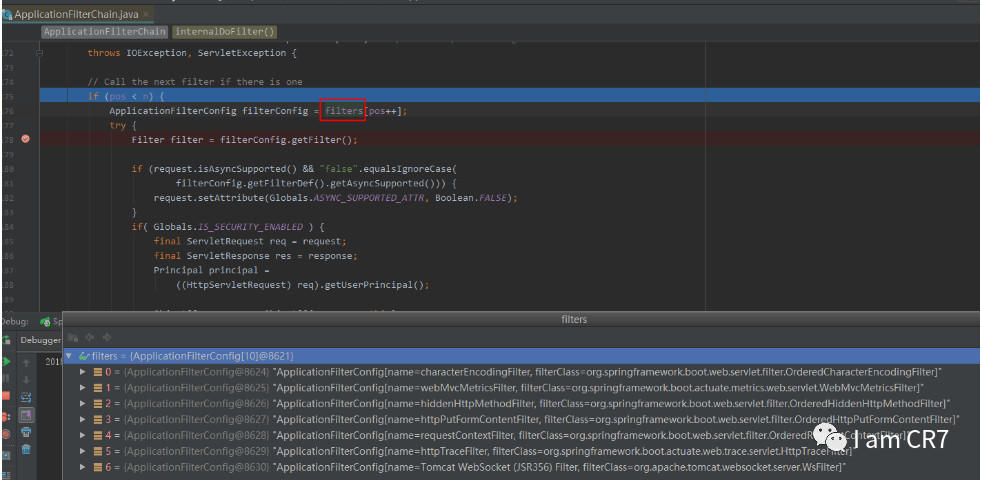Click the getUserPrincipal() code line
The image size is (981, 480).
[x=303, y=285]
